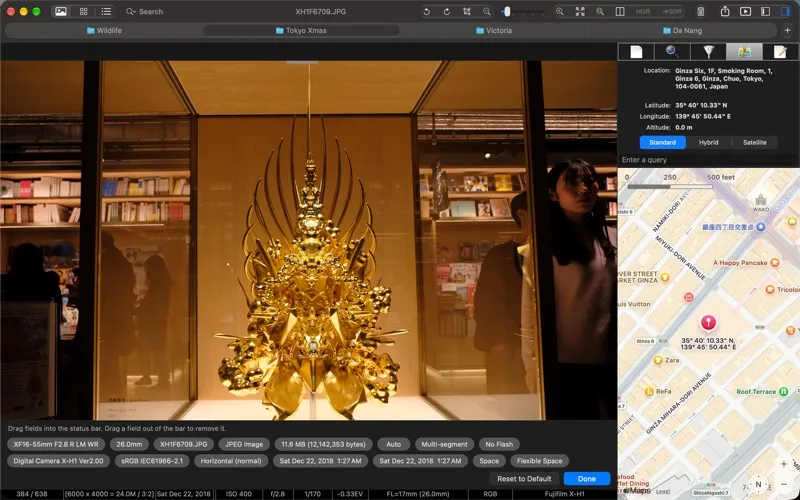Click Reset to Default button

524,479
